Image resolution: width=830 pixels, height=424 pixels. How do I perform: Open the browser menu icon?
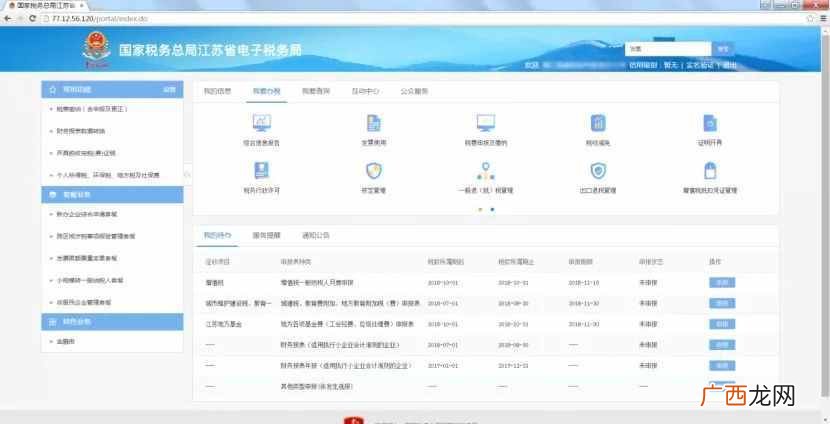click(x=823, y=19)
